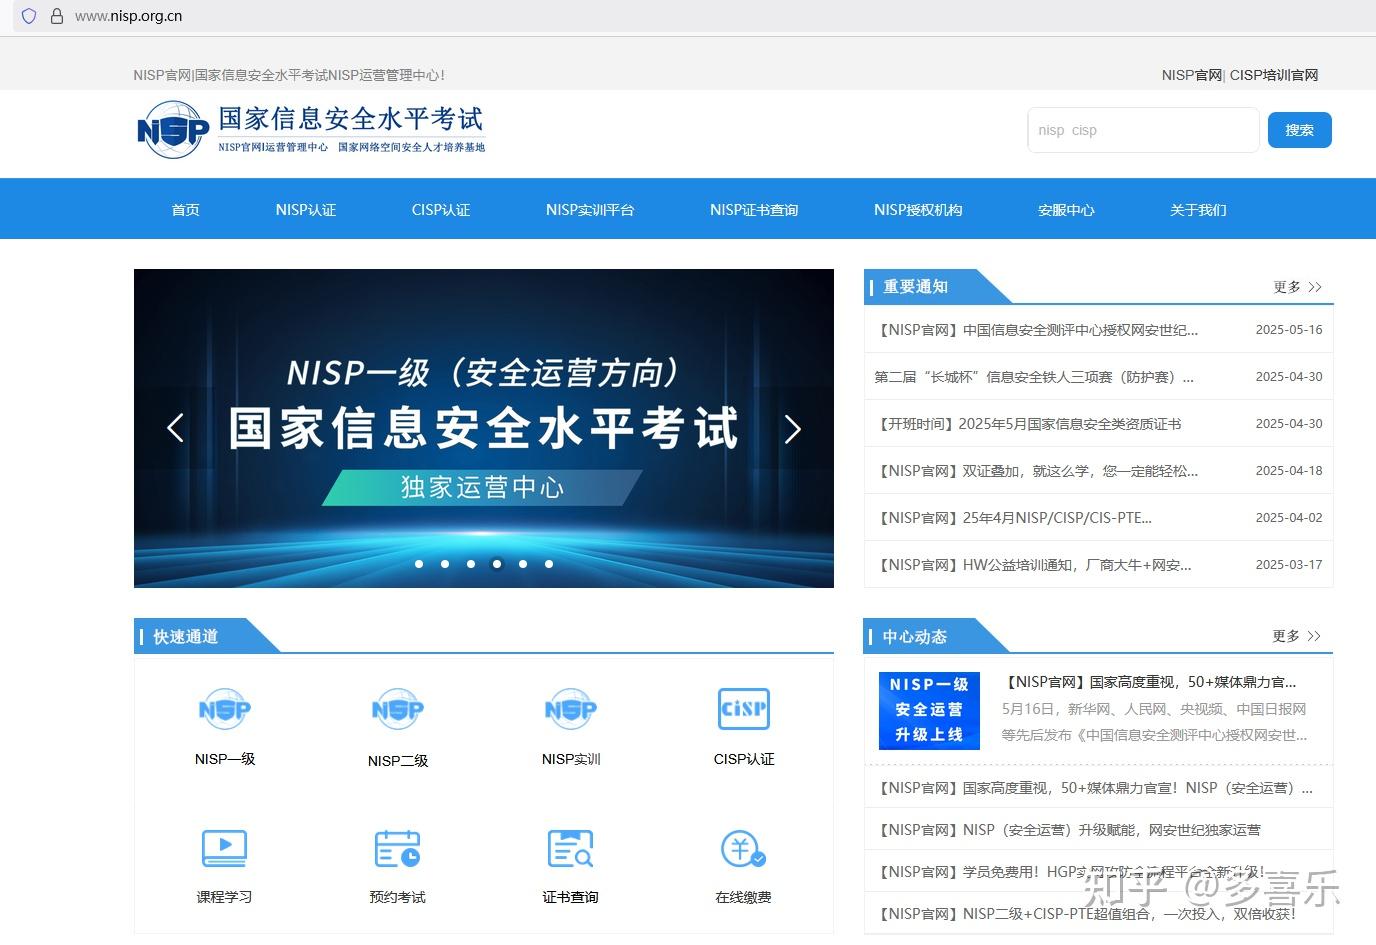Viewport: 1376px width, 945px height.
Task: Open the 证书查询 search icon
Action: coord(571,849)
